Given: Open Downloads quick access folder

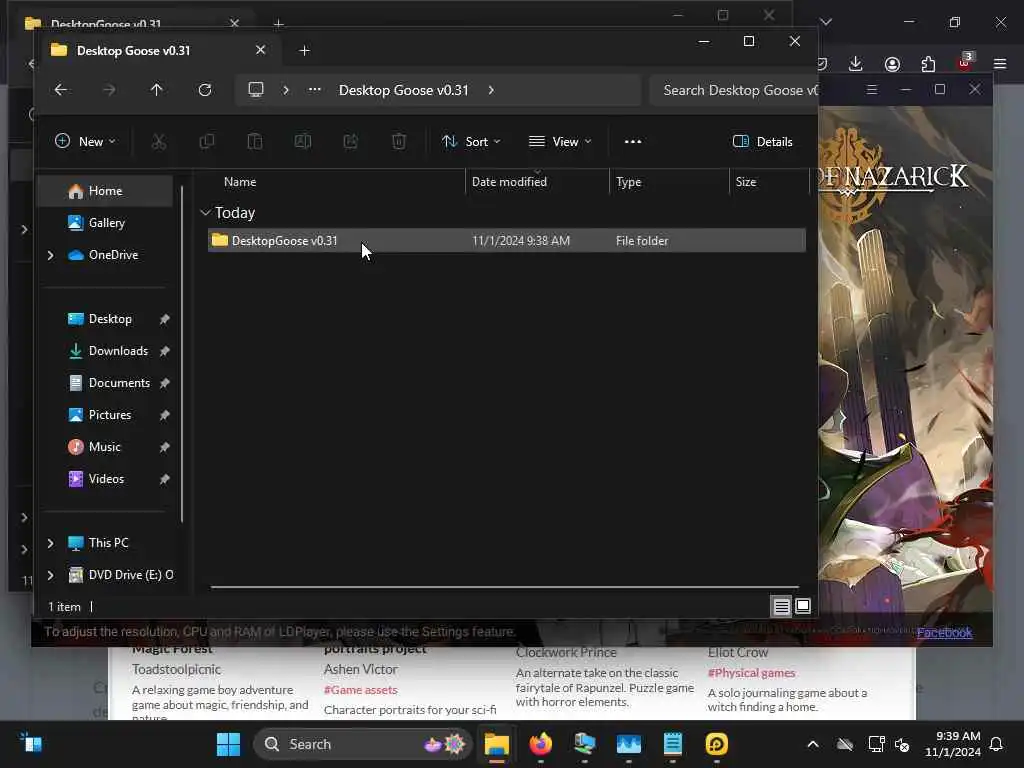Looking at the screenshot, I should (x=118, y=351).
